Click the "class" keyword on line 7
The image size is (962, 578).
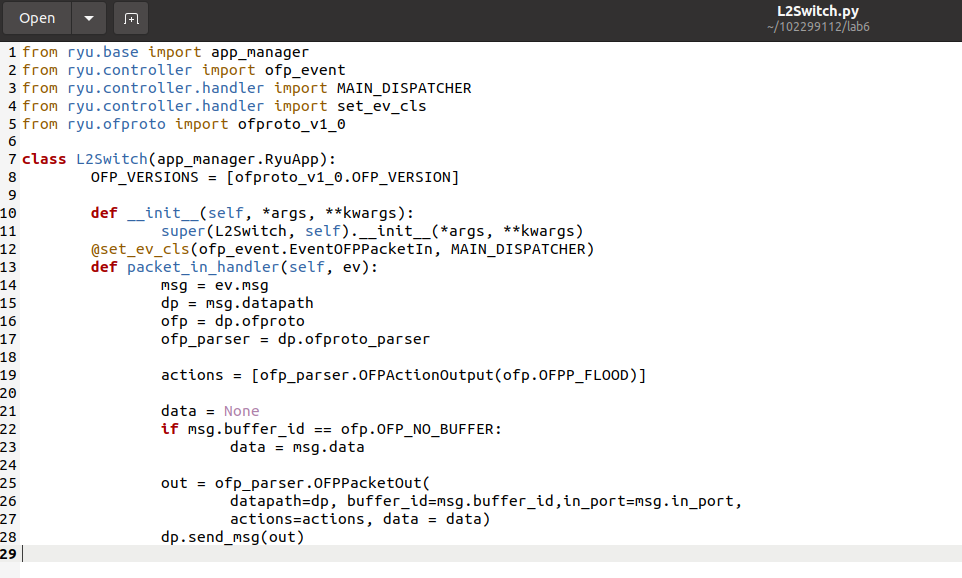coord(44,159)
